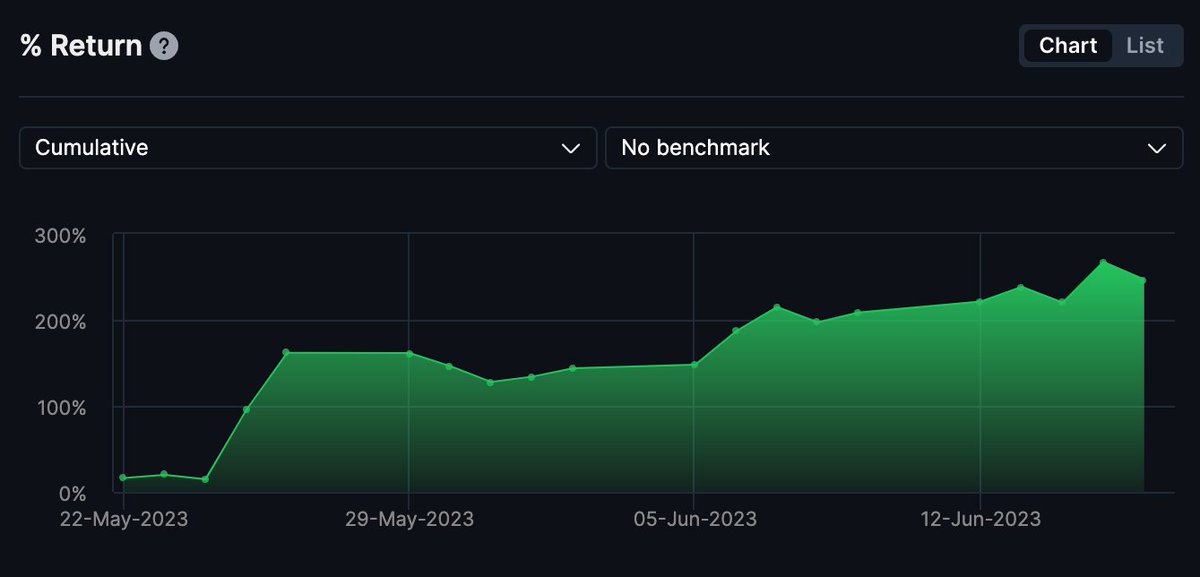
Task: Select the data point on the 12-Jun-2023 gridline
Action: click(980, 301)
